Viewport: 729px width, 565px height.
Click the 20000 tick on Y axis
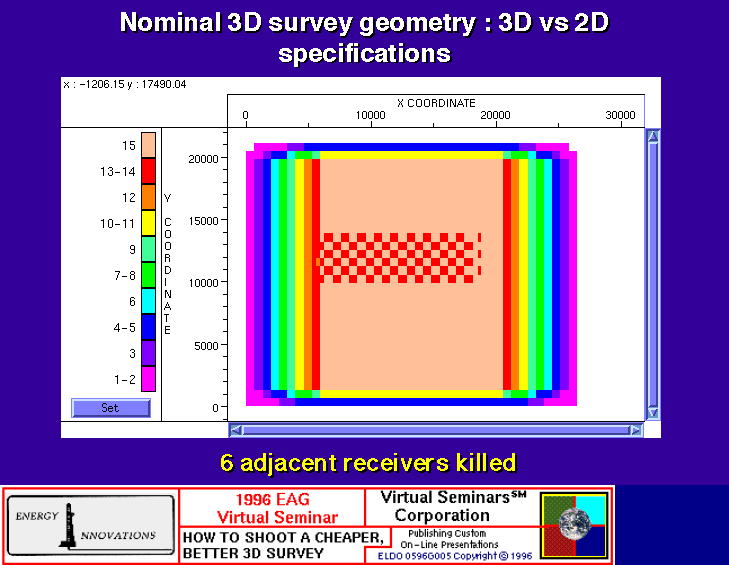tap(203, 159)
